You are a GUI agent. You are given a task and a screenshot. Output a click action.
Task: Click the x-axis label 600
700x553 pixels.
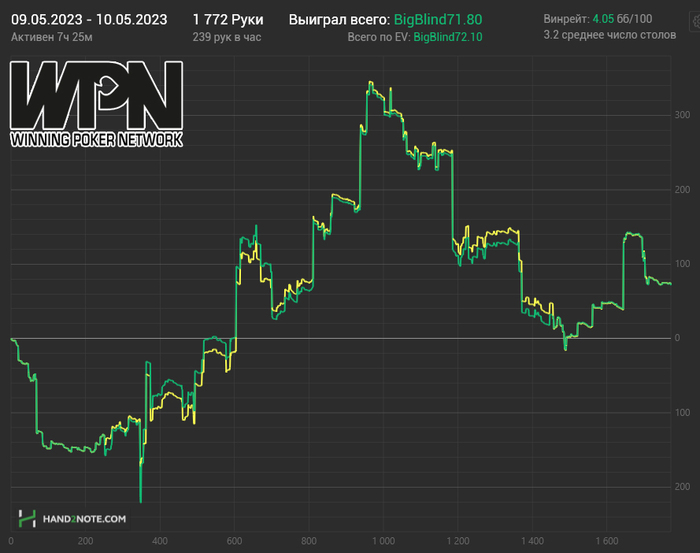234,541
